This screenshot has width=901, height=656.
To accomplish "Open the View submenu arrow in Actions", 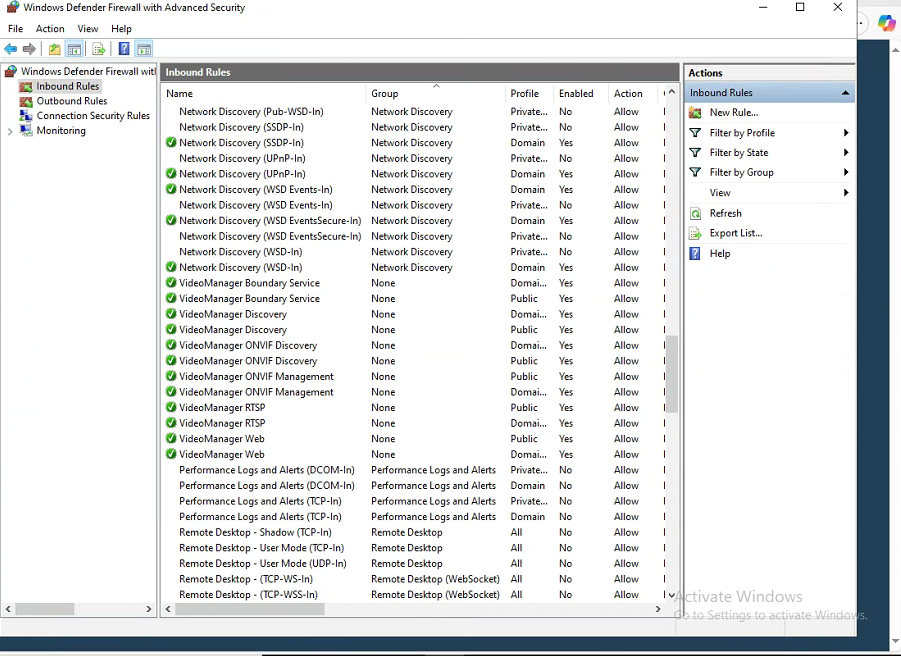I will pyautogui.click(x=846, y=192).
